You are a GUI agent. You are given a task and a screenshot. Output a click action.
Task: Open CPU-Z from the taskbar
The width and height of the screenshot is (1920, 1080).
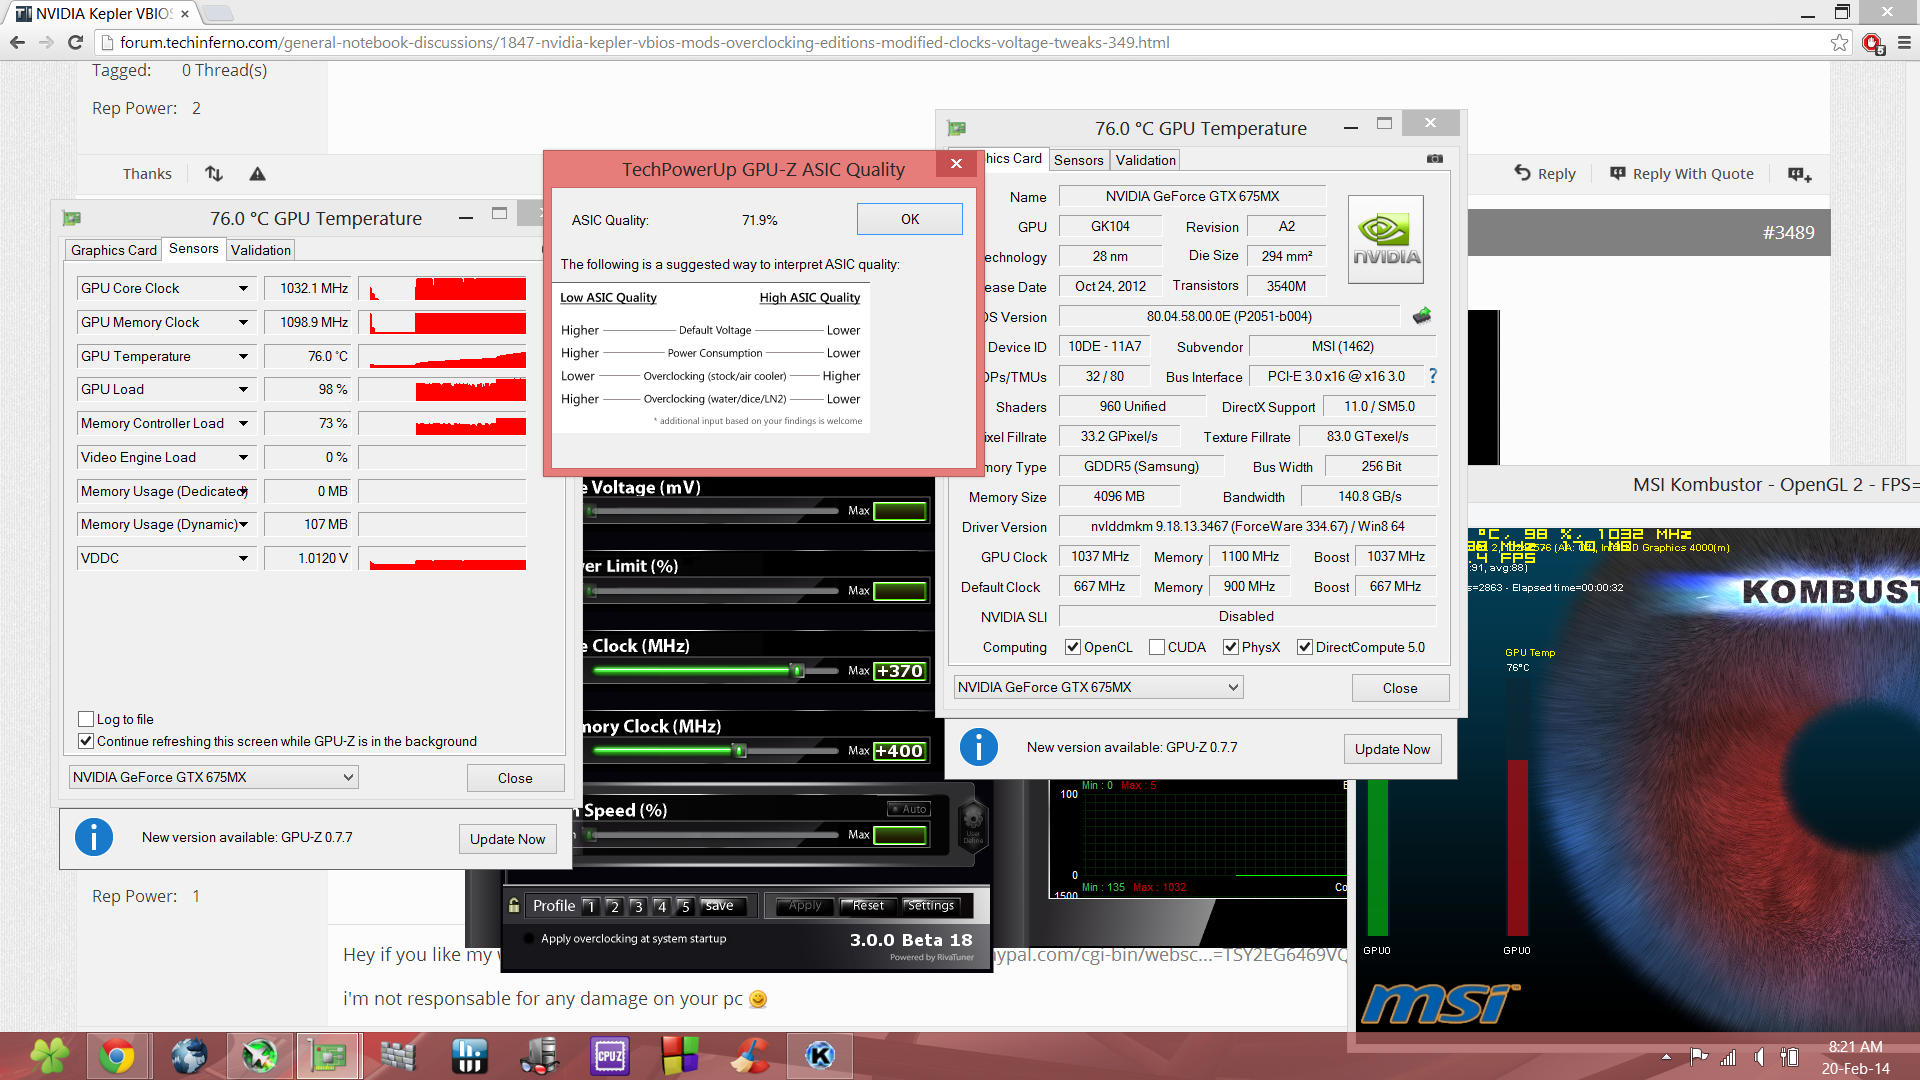pos(609,1056)
